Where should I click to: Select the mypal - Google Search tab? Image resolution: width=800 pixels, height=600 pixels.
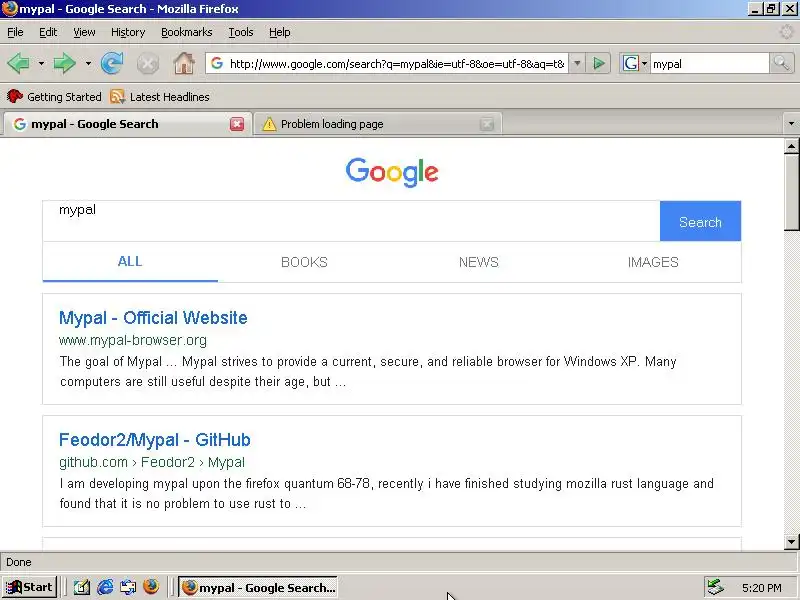(x=127, y=124)
